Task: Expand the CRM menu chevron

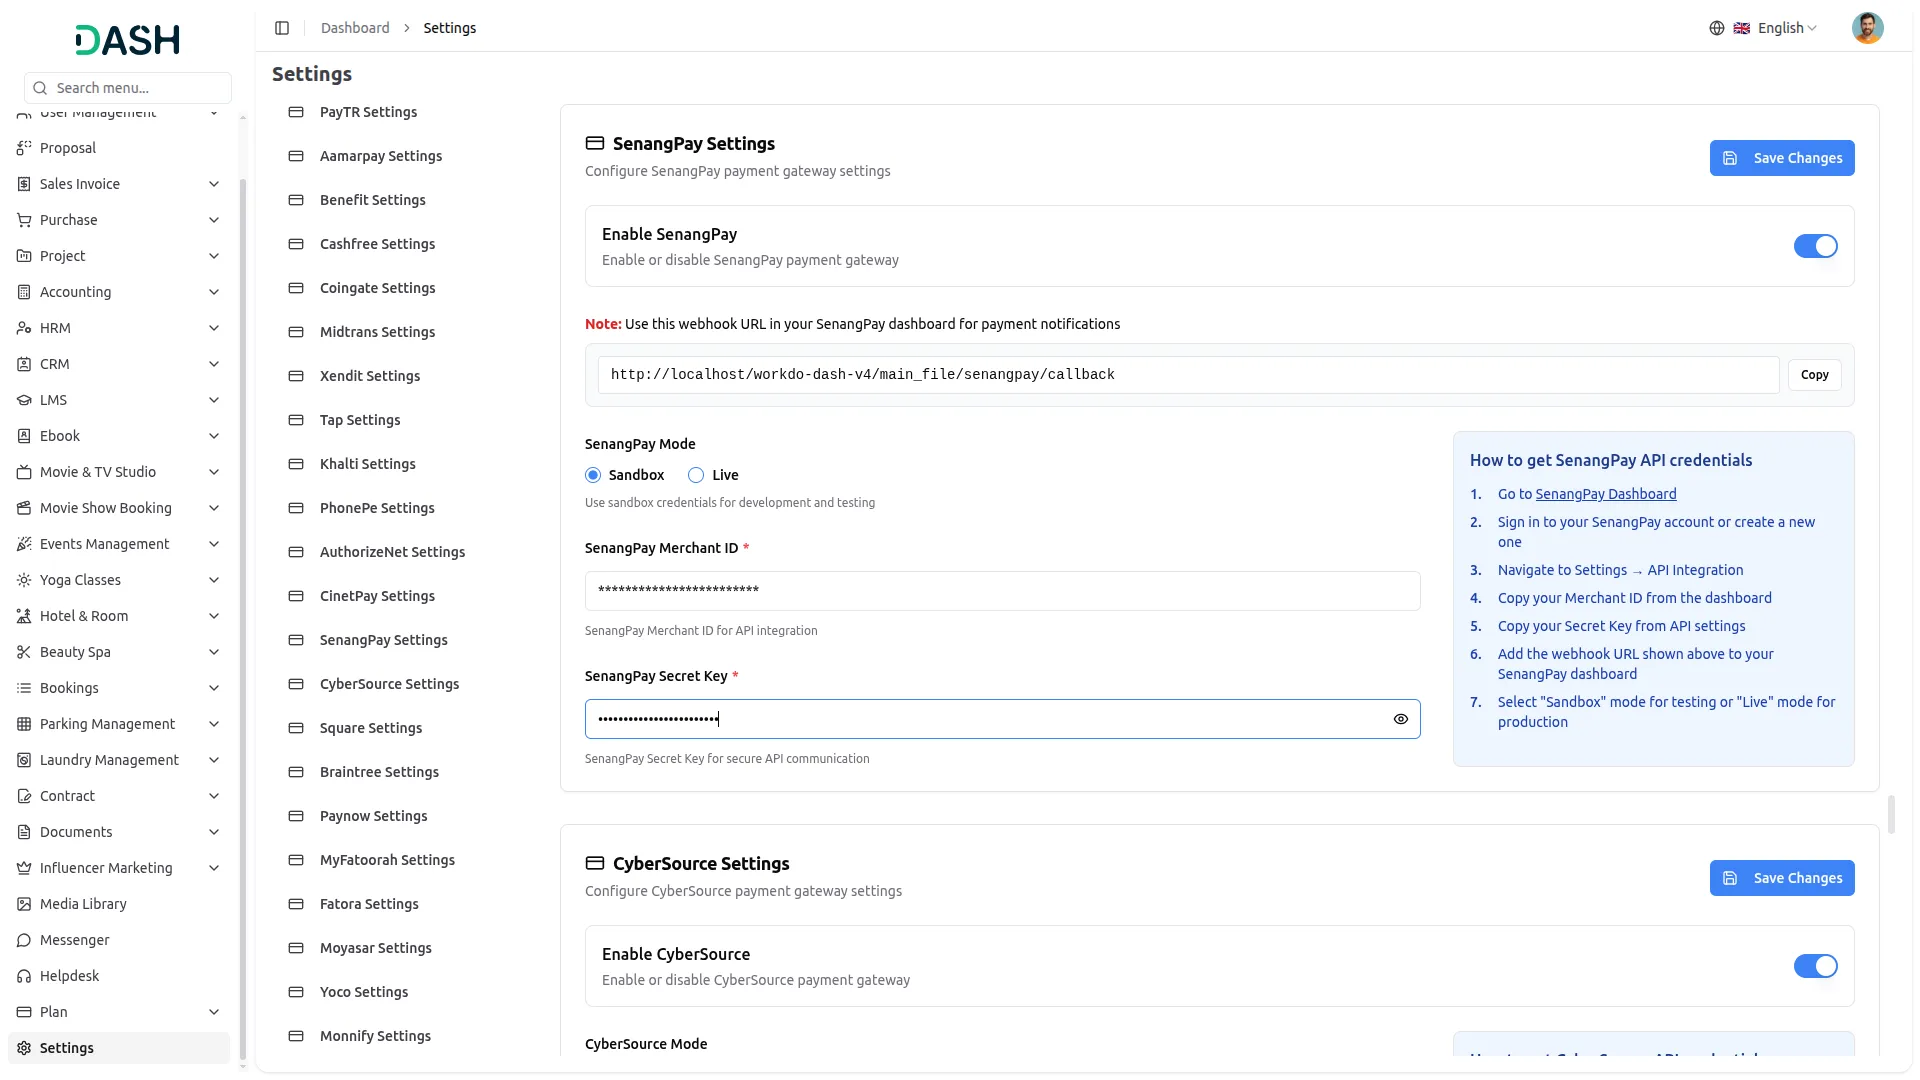Action: click(214, 364)
